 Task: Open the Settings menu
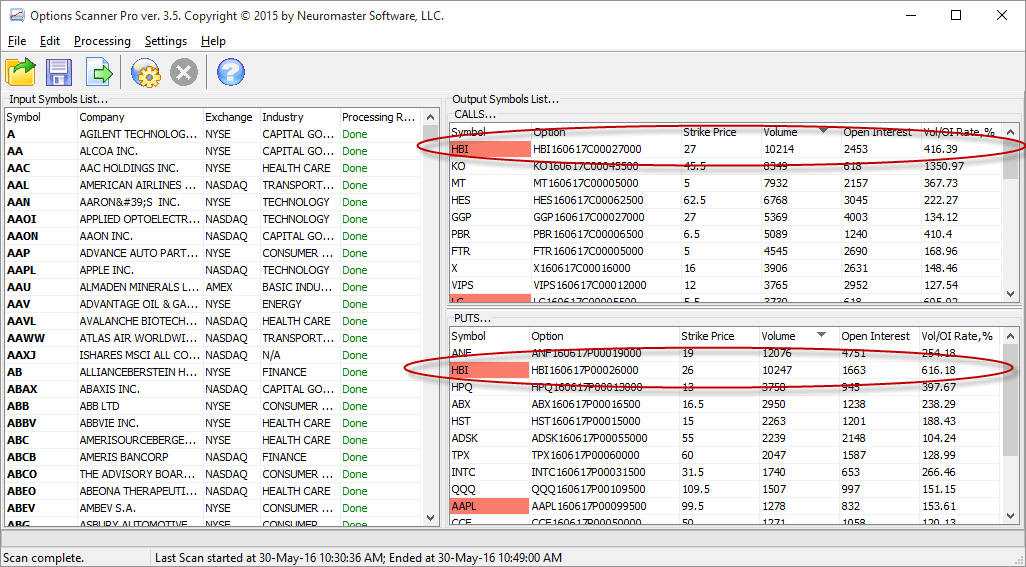coord(166,41)
